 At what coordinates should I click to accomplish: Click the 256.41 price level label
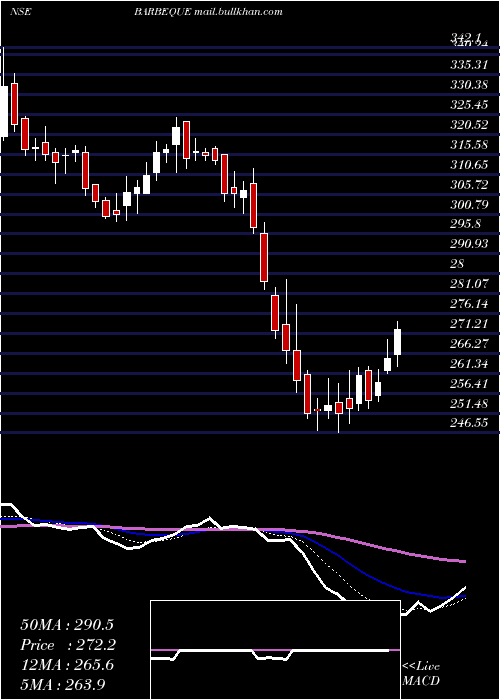469,383
